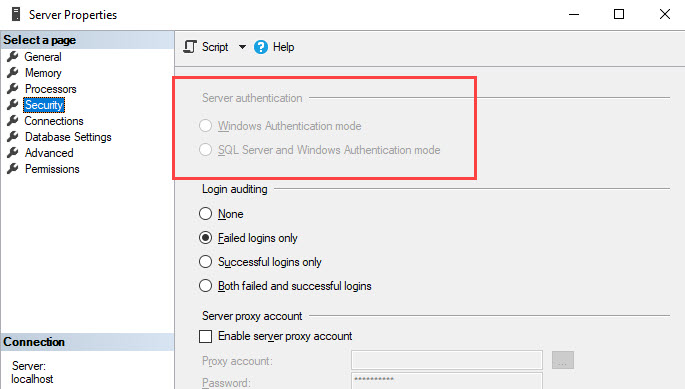Open the Memory page

(x=43, y=73)
